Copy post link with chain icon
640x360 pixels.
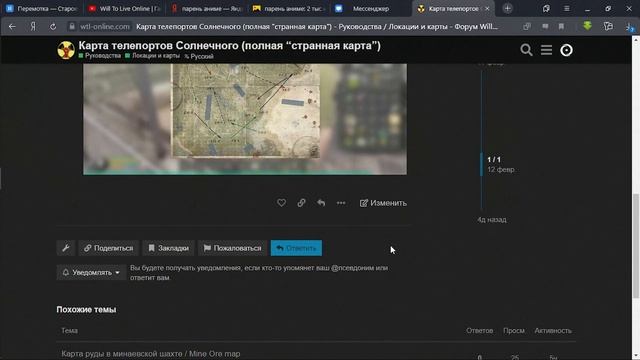tap(301, 203)
